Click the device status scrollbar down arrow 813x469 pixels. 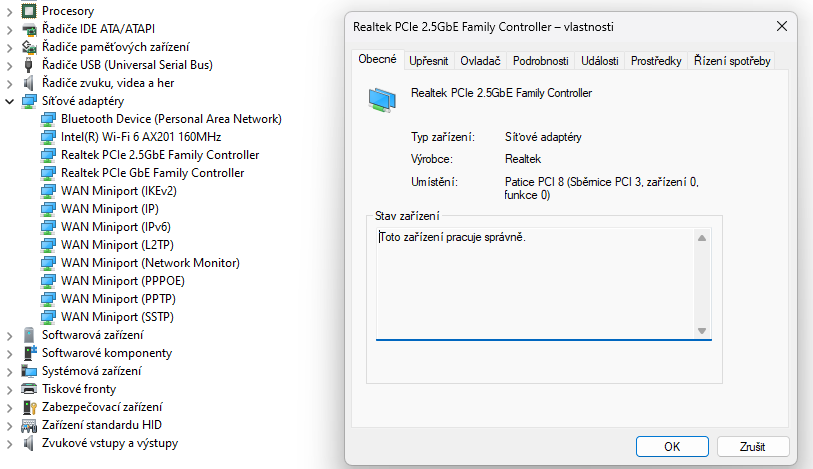(x=702, y=331)
